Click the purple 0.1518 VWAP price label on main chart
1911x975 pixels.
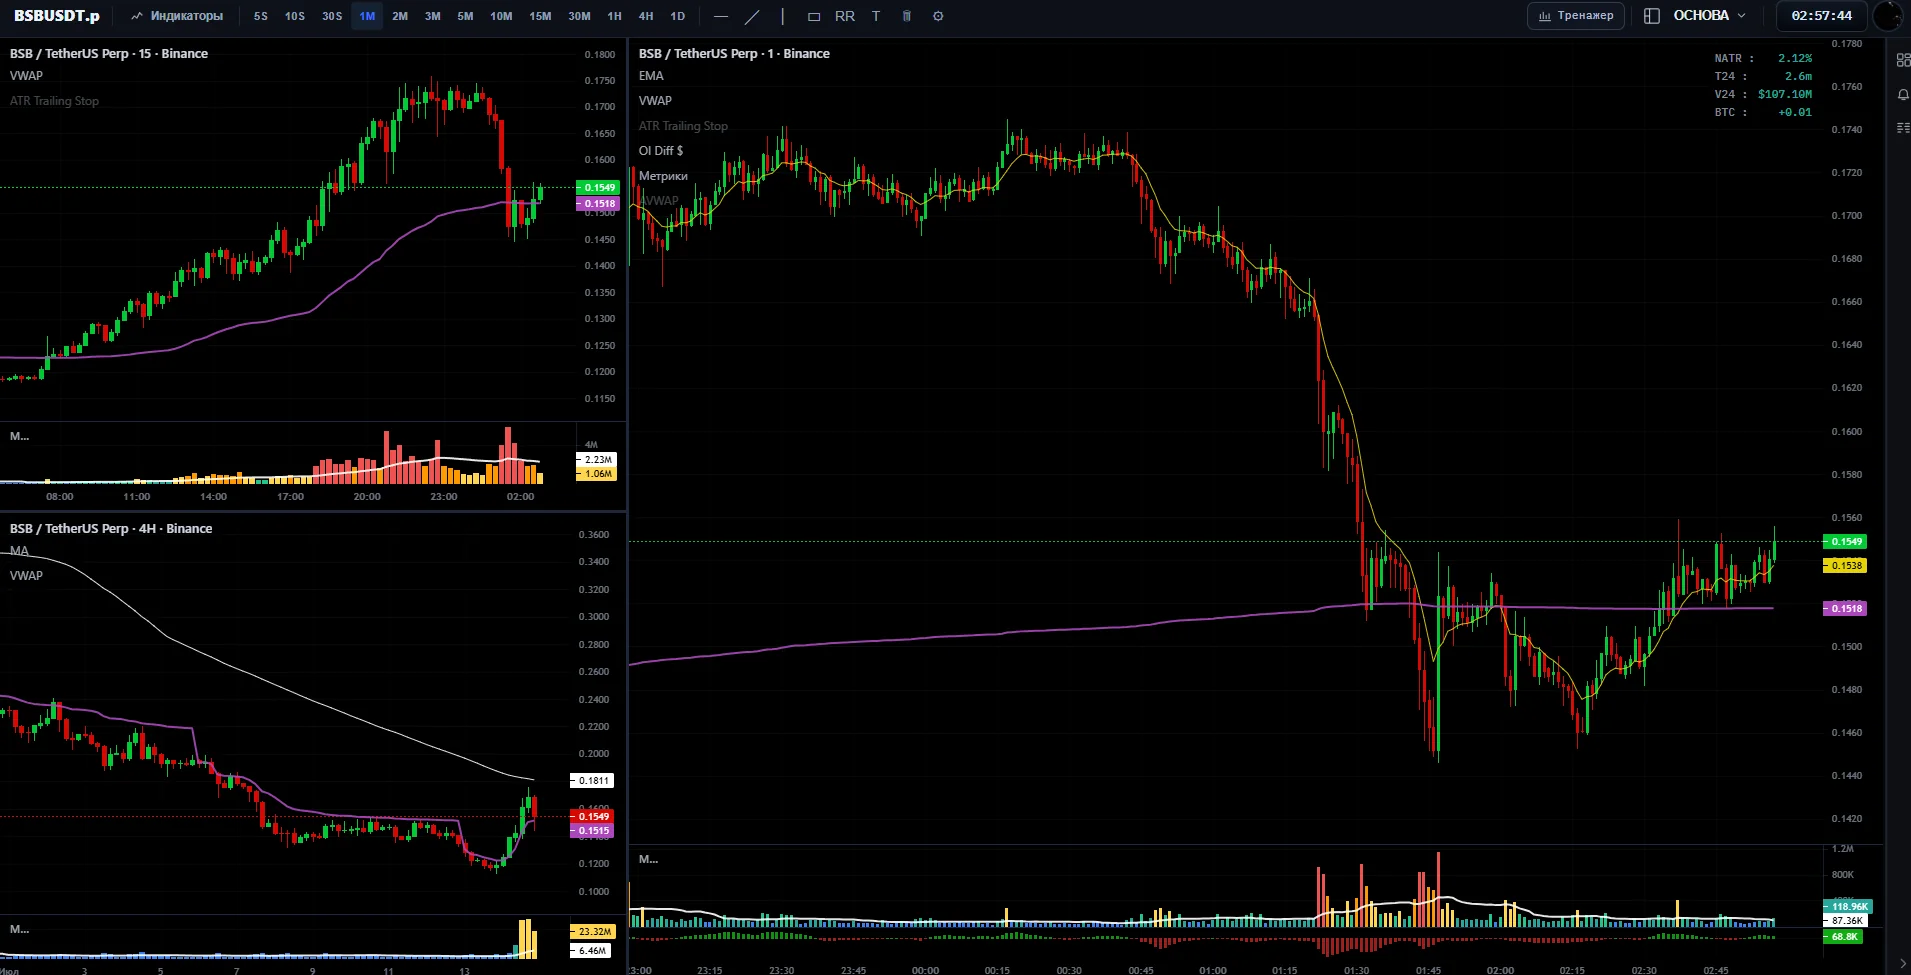1846,608
